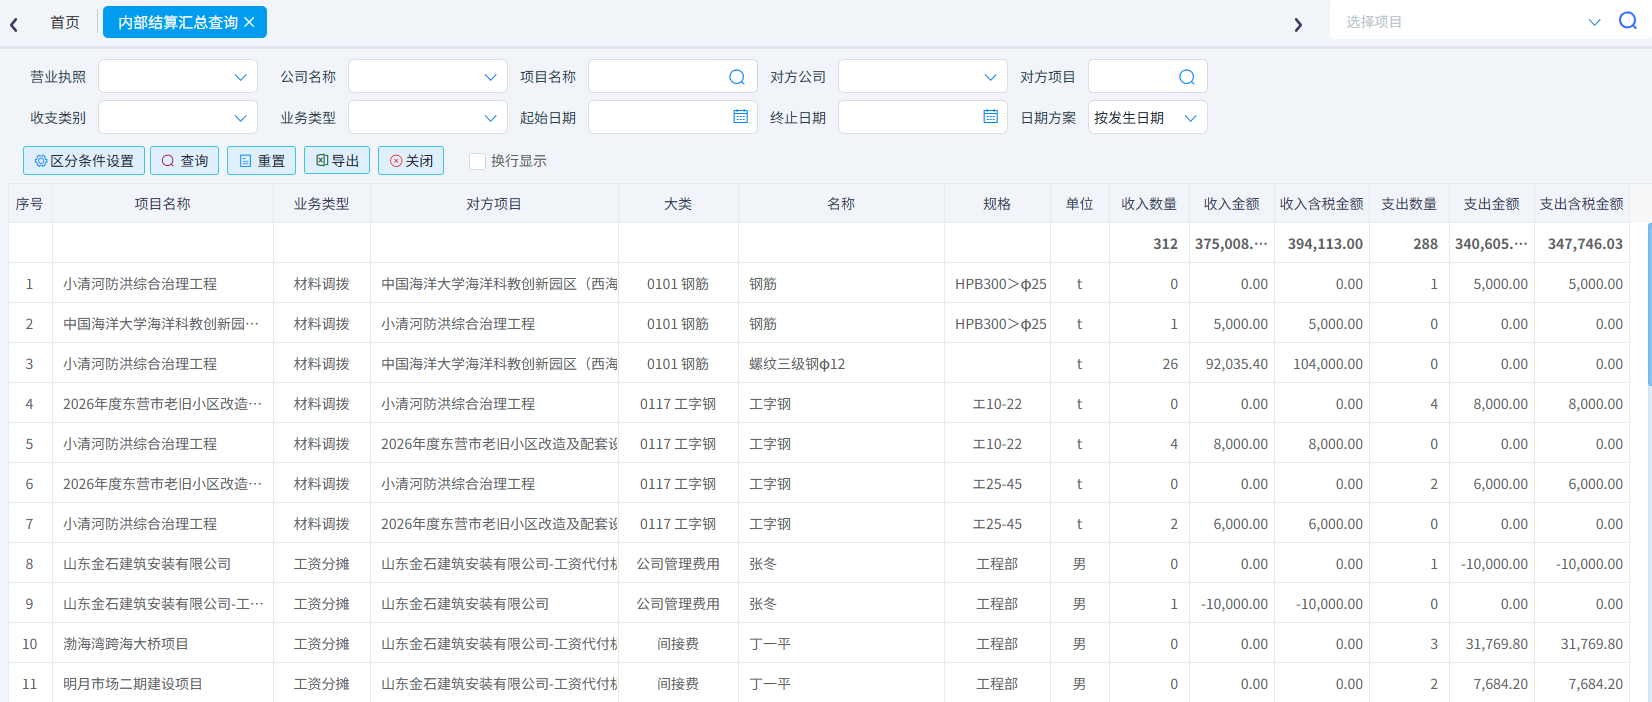Click the 导出 button

[x=337, y=161]
